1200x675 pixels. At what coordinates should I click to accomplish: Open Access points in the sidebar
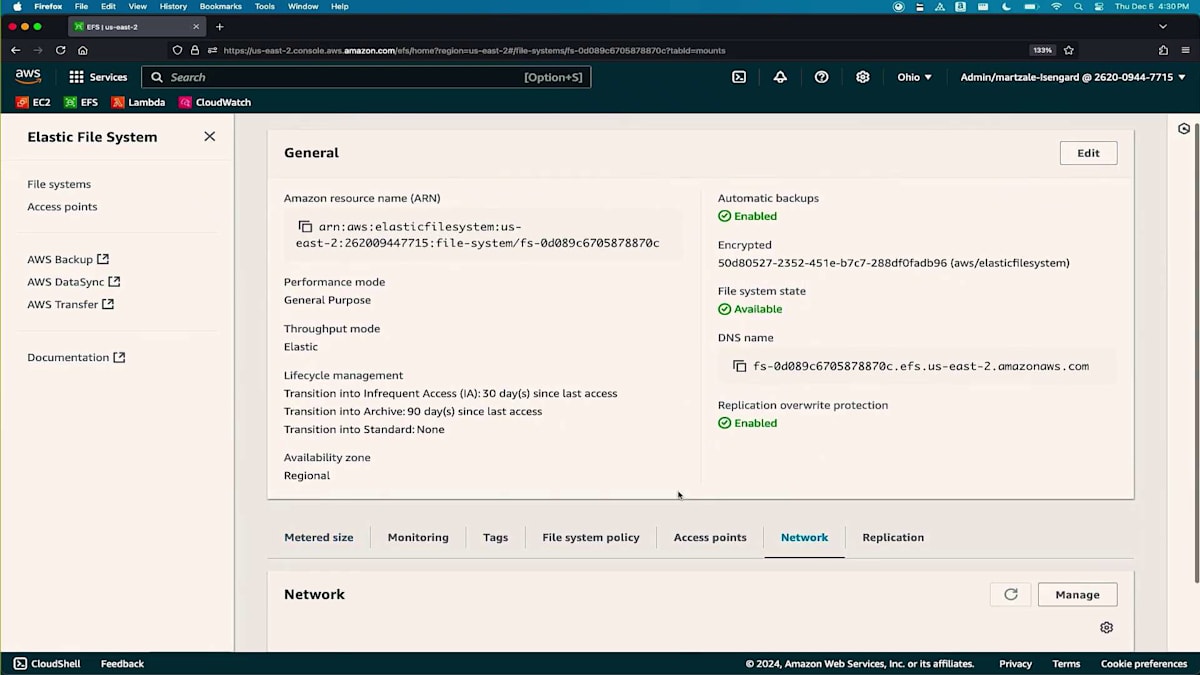62,206
